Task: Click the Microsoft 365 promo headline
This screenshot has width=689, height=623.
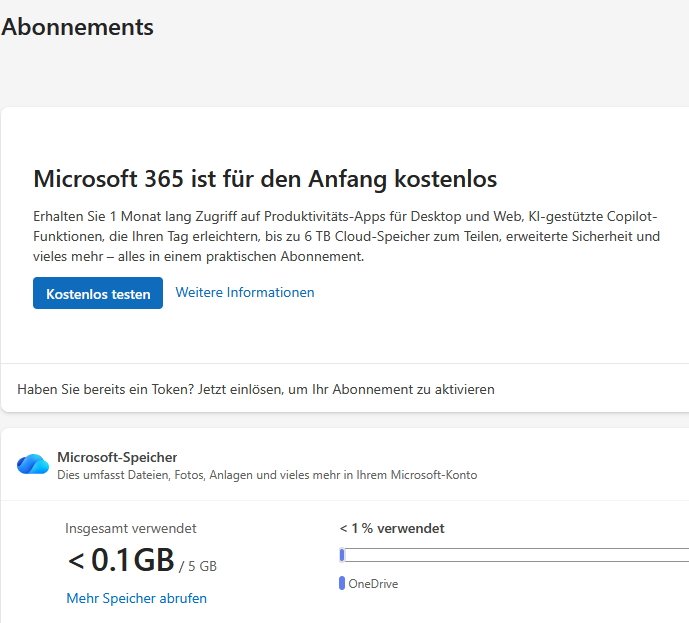Action: pyautogui.click(x=265, y=179)
